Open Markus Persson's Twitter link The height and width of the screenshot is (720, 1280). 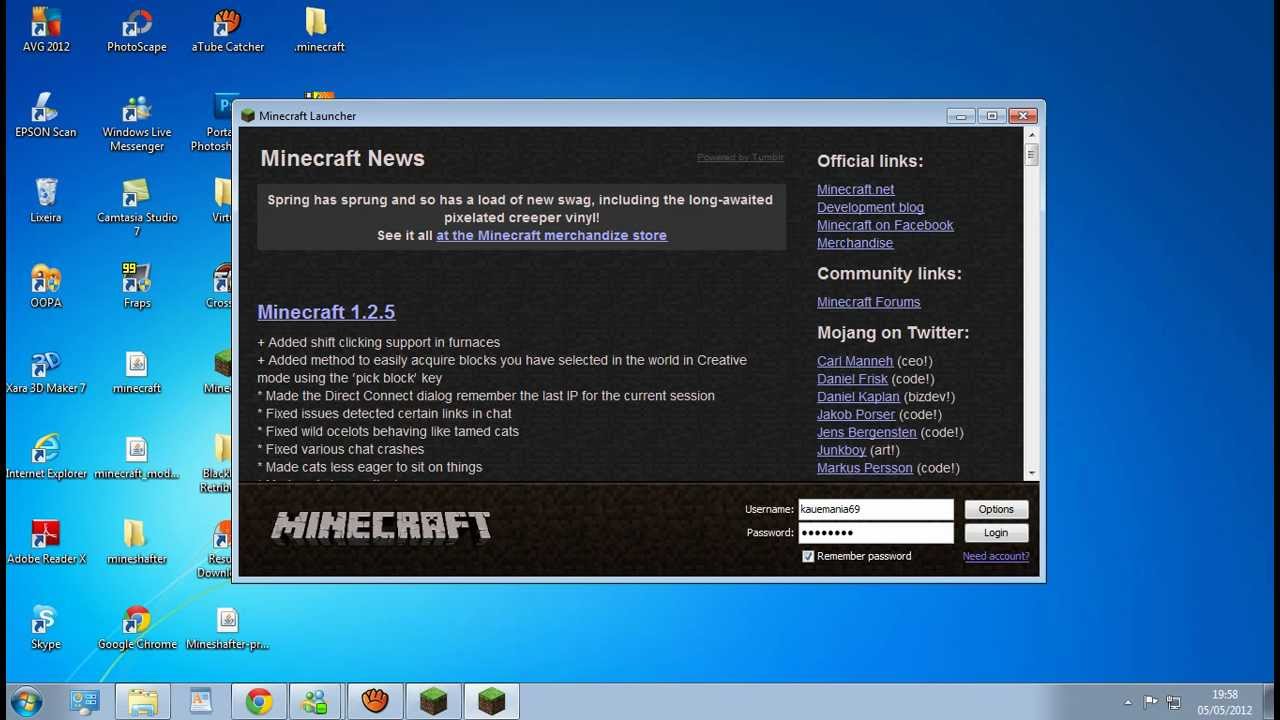864,468
